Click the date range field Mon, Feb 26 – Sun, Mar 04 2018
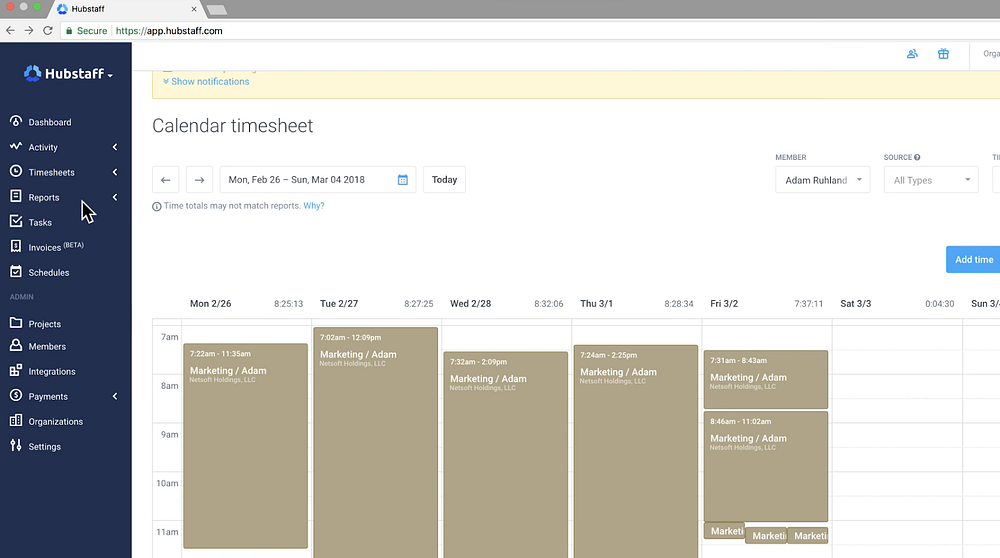The width and height of the screenshot is (1000, 558). [318, 180]
